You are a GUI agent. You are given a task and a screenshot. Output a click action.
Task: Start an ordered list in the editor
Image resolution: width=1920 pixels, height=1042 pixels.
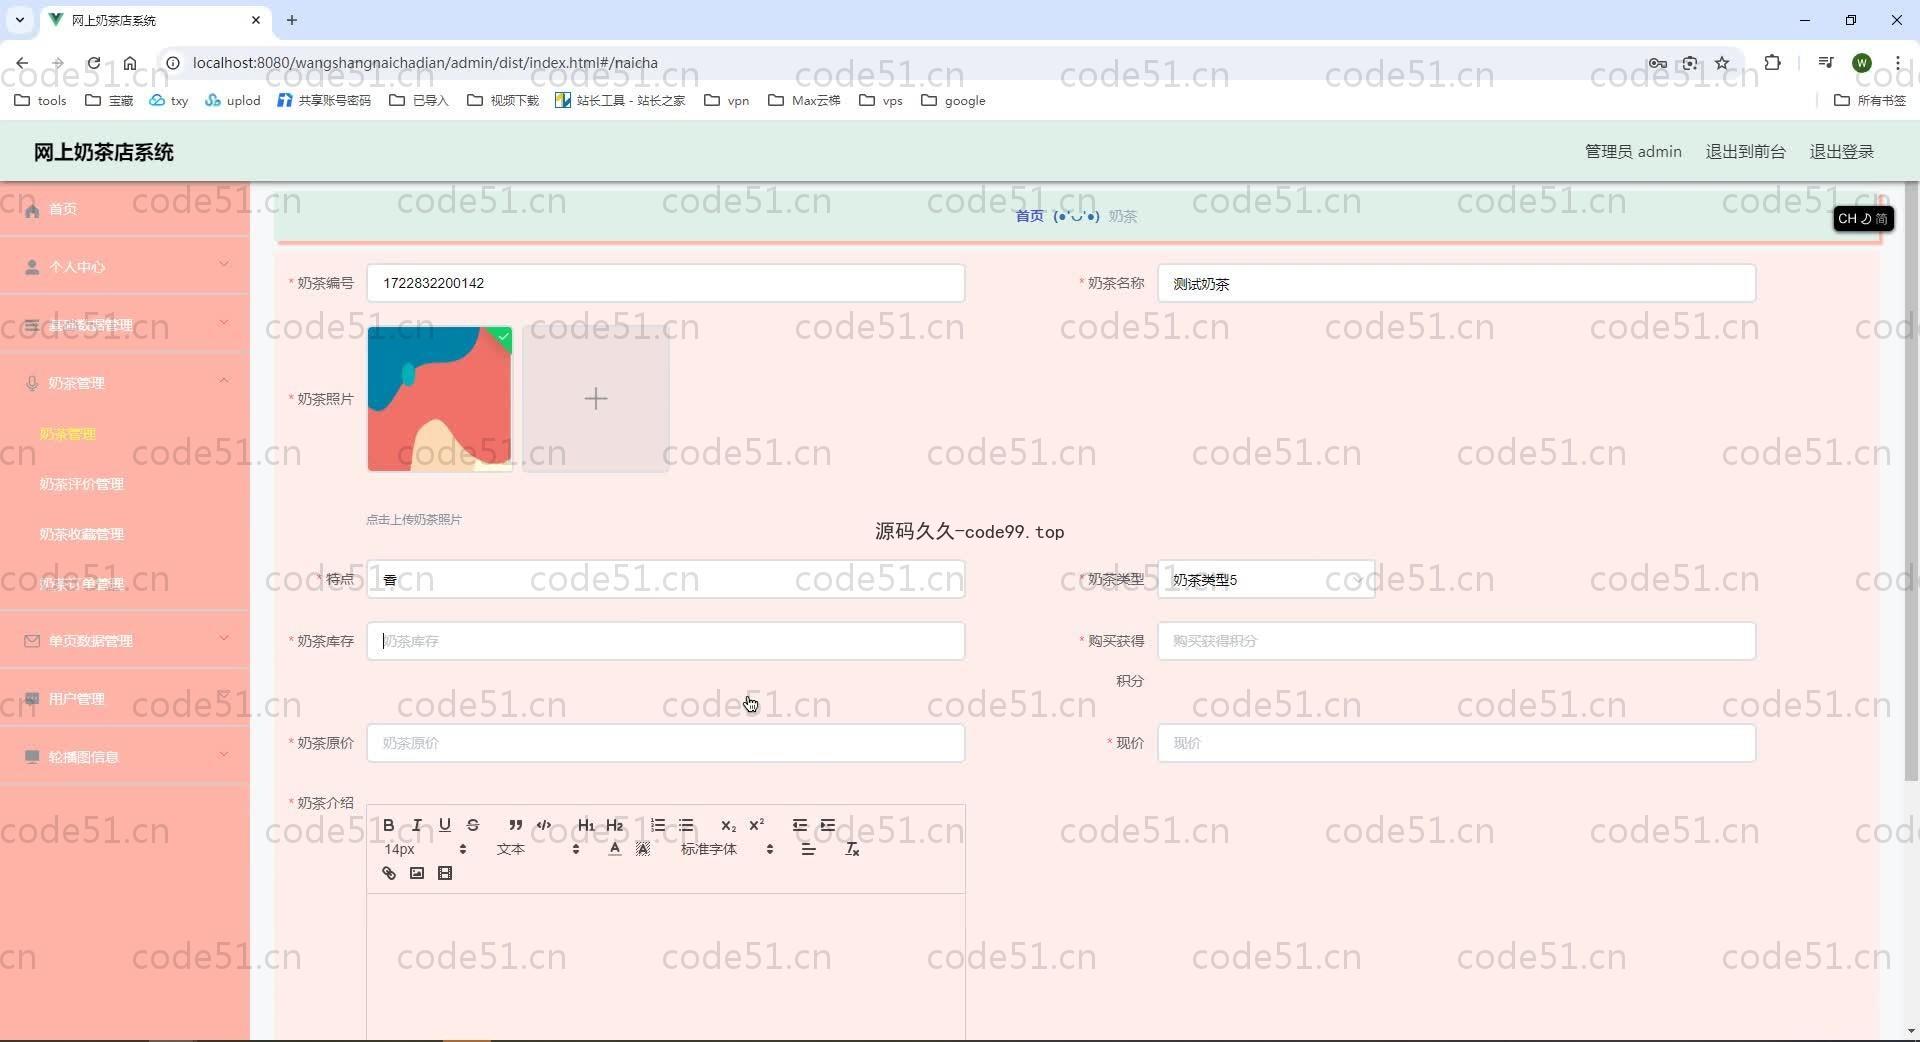coord(658,825)
